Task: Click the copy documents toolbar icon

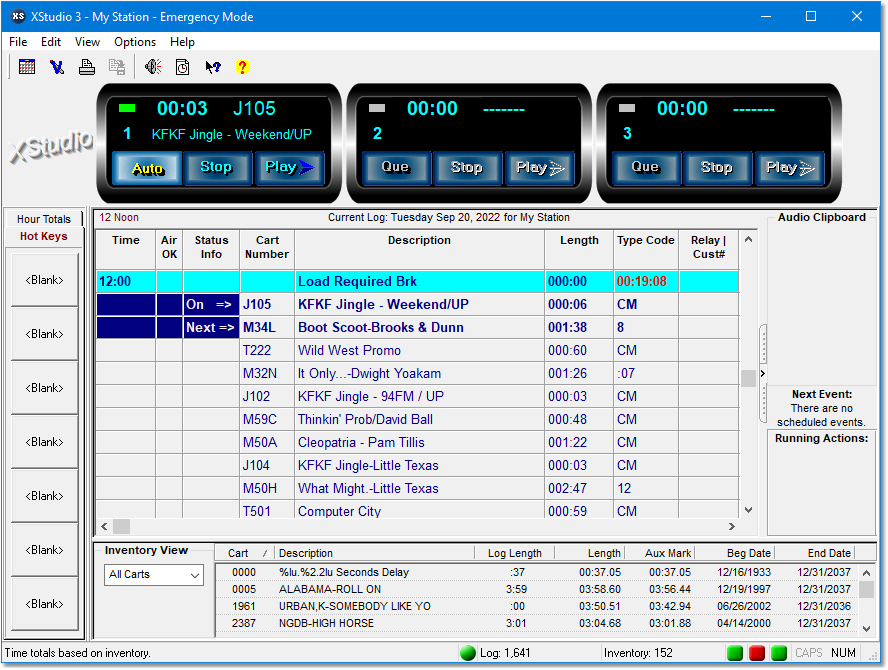Action: pos(117,67)
